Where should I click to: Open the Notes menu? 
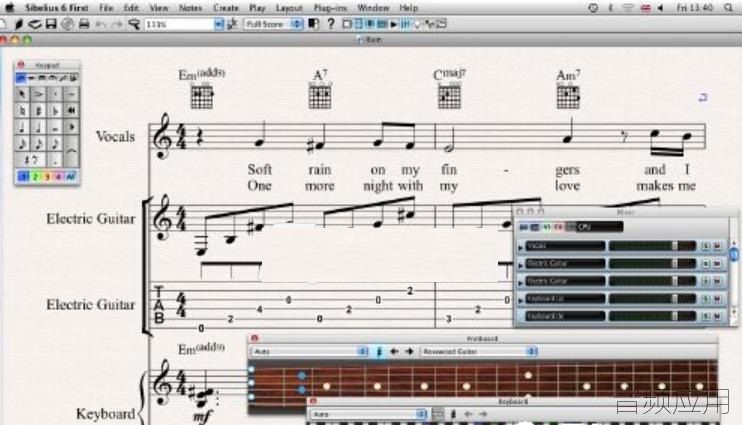click(190, 8)
